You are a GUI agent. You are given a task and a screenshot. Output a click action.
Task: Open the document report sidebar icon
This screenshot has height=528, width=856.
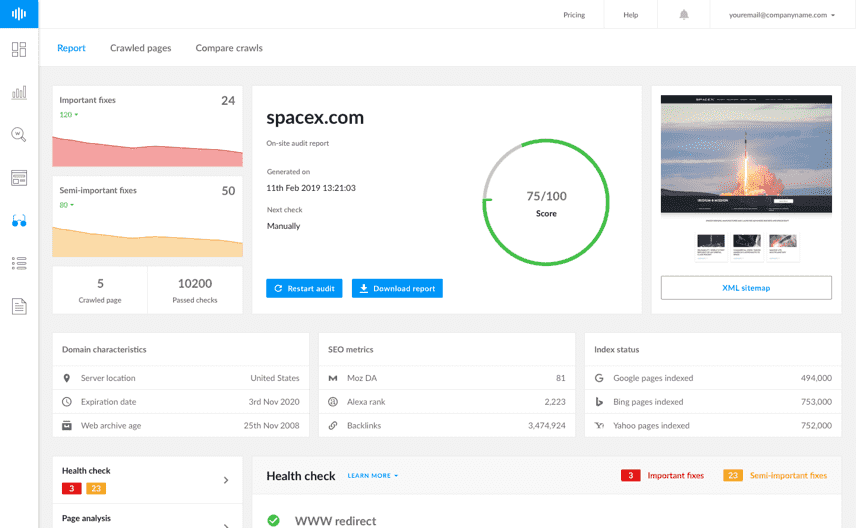19,306
